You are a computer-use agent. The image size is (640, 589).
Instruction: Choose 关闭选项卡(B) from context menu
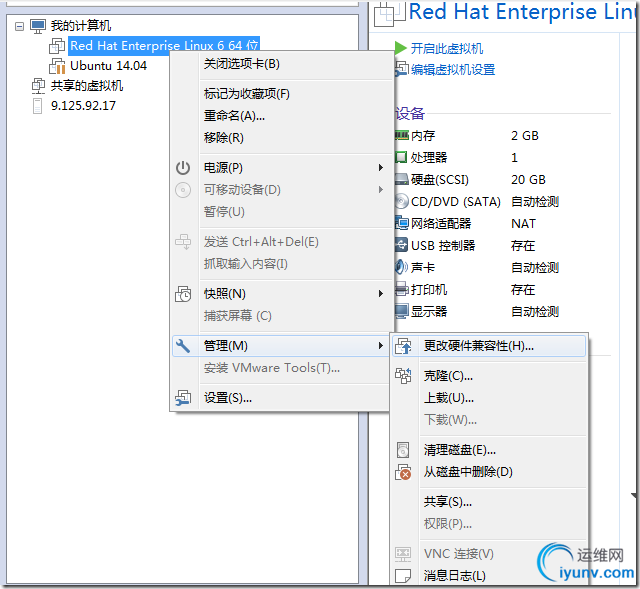point(280,64)
